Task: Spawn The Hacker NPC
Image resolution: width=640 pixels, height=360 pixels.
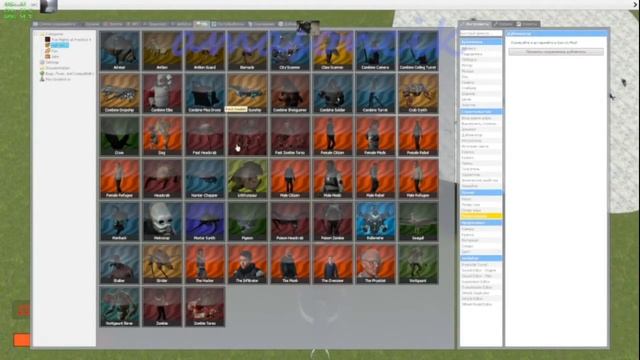Action: (205, 264)
